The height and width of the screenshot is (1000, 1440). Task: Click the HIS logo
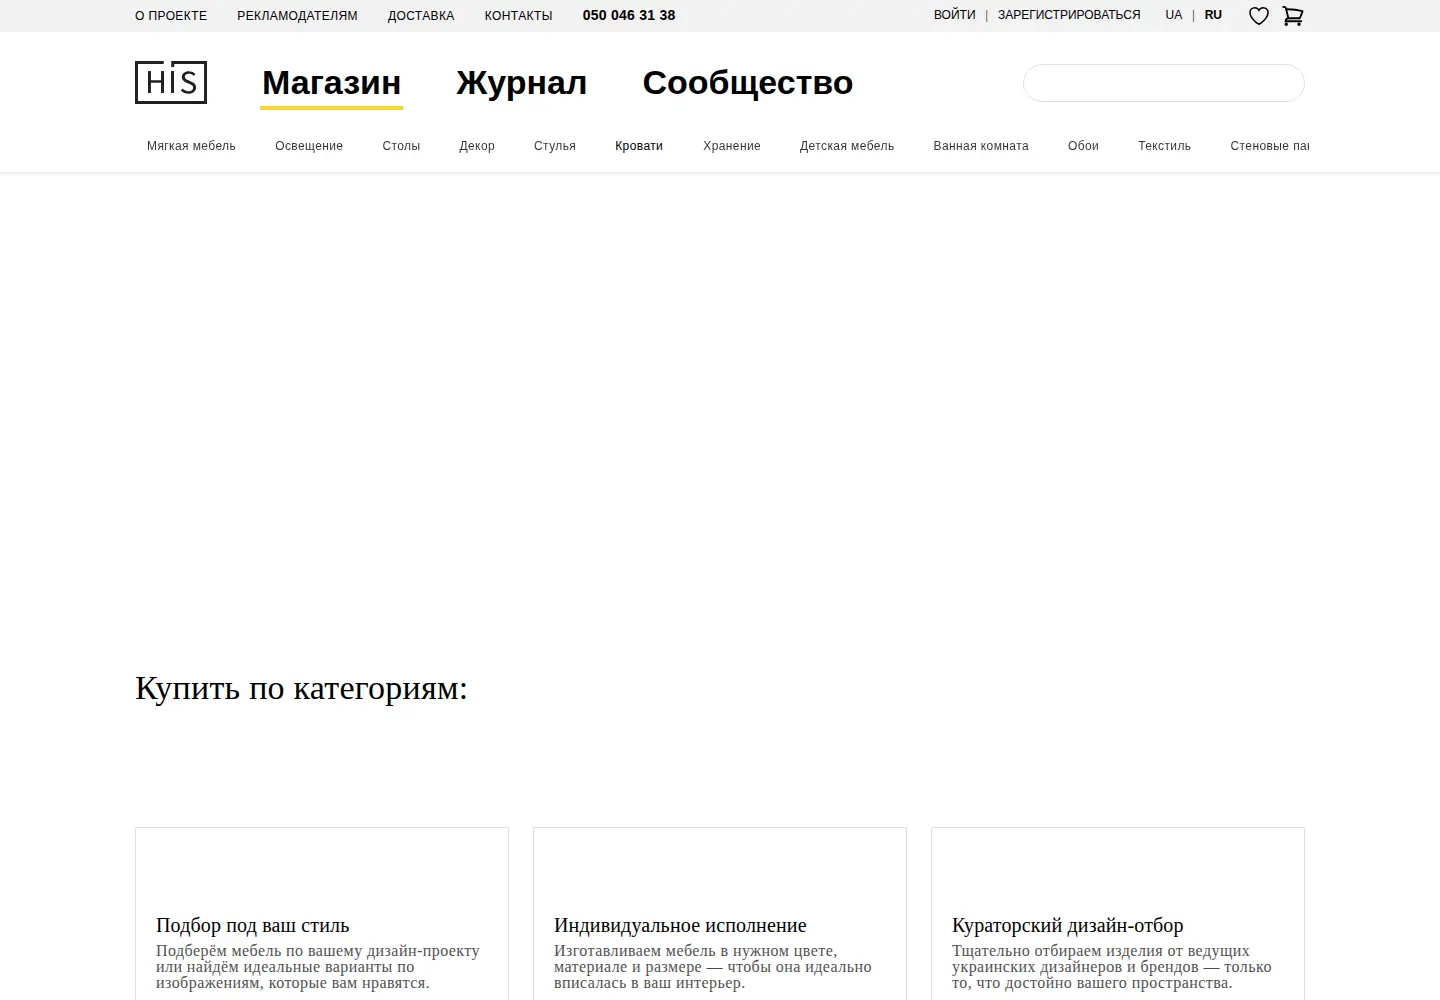171,82
